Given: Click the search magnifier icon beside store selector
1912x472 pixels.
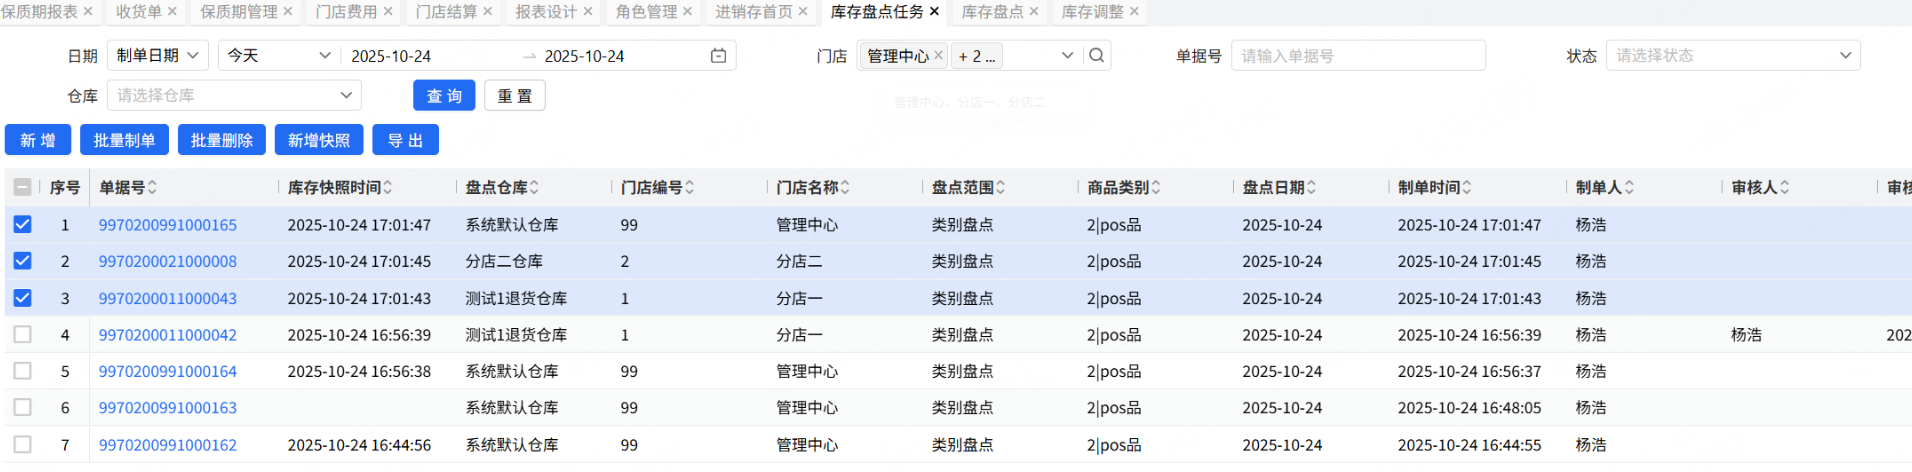Looking at the screenshot, I should click(1097, 56).
